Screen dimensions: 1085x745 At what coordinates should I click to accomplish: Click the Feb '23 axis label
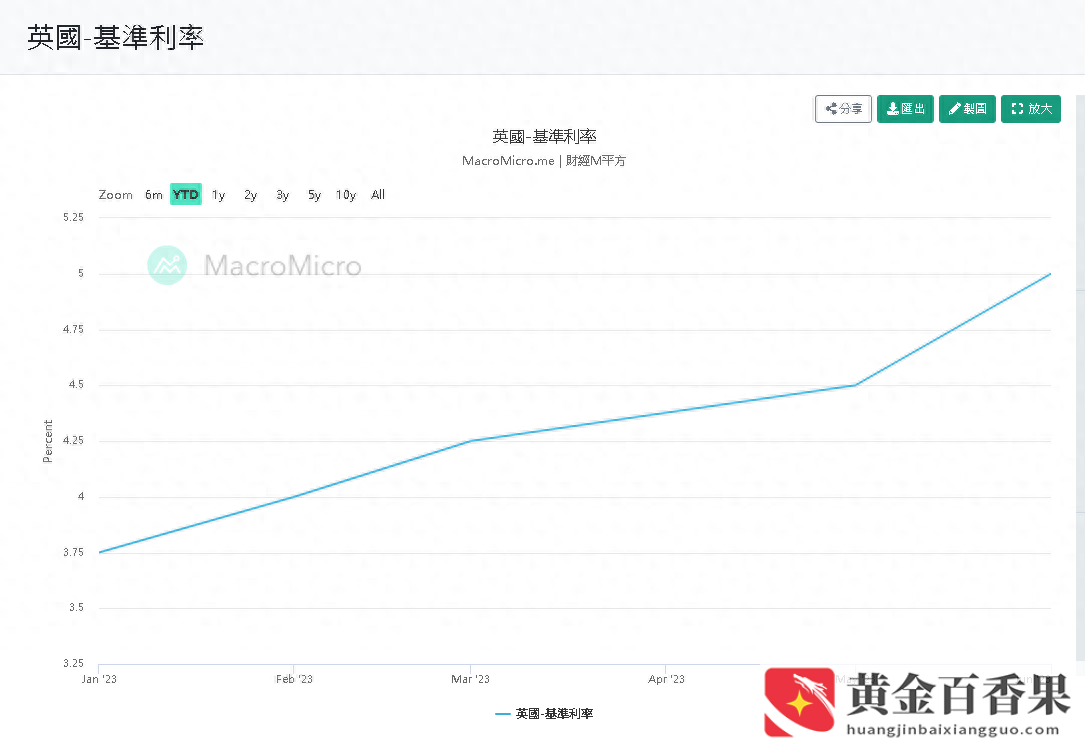click(x=294, y=679)
